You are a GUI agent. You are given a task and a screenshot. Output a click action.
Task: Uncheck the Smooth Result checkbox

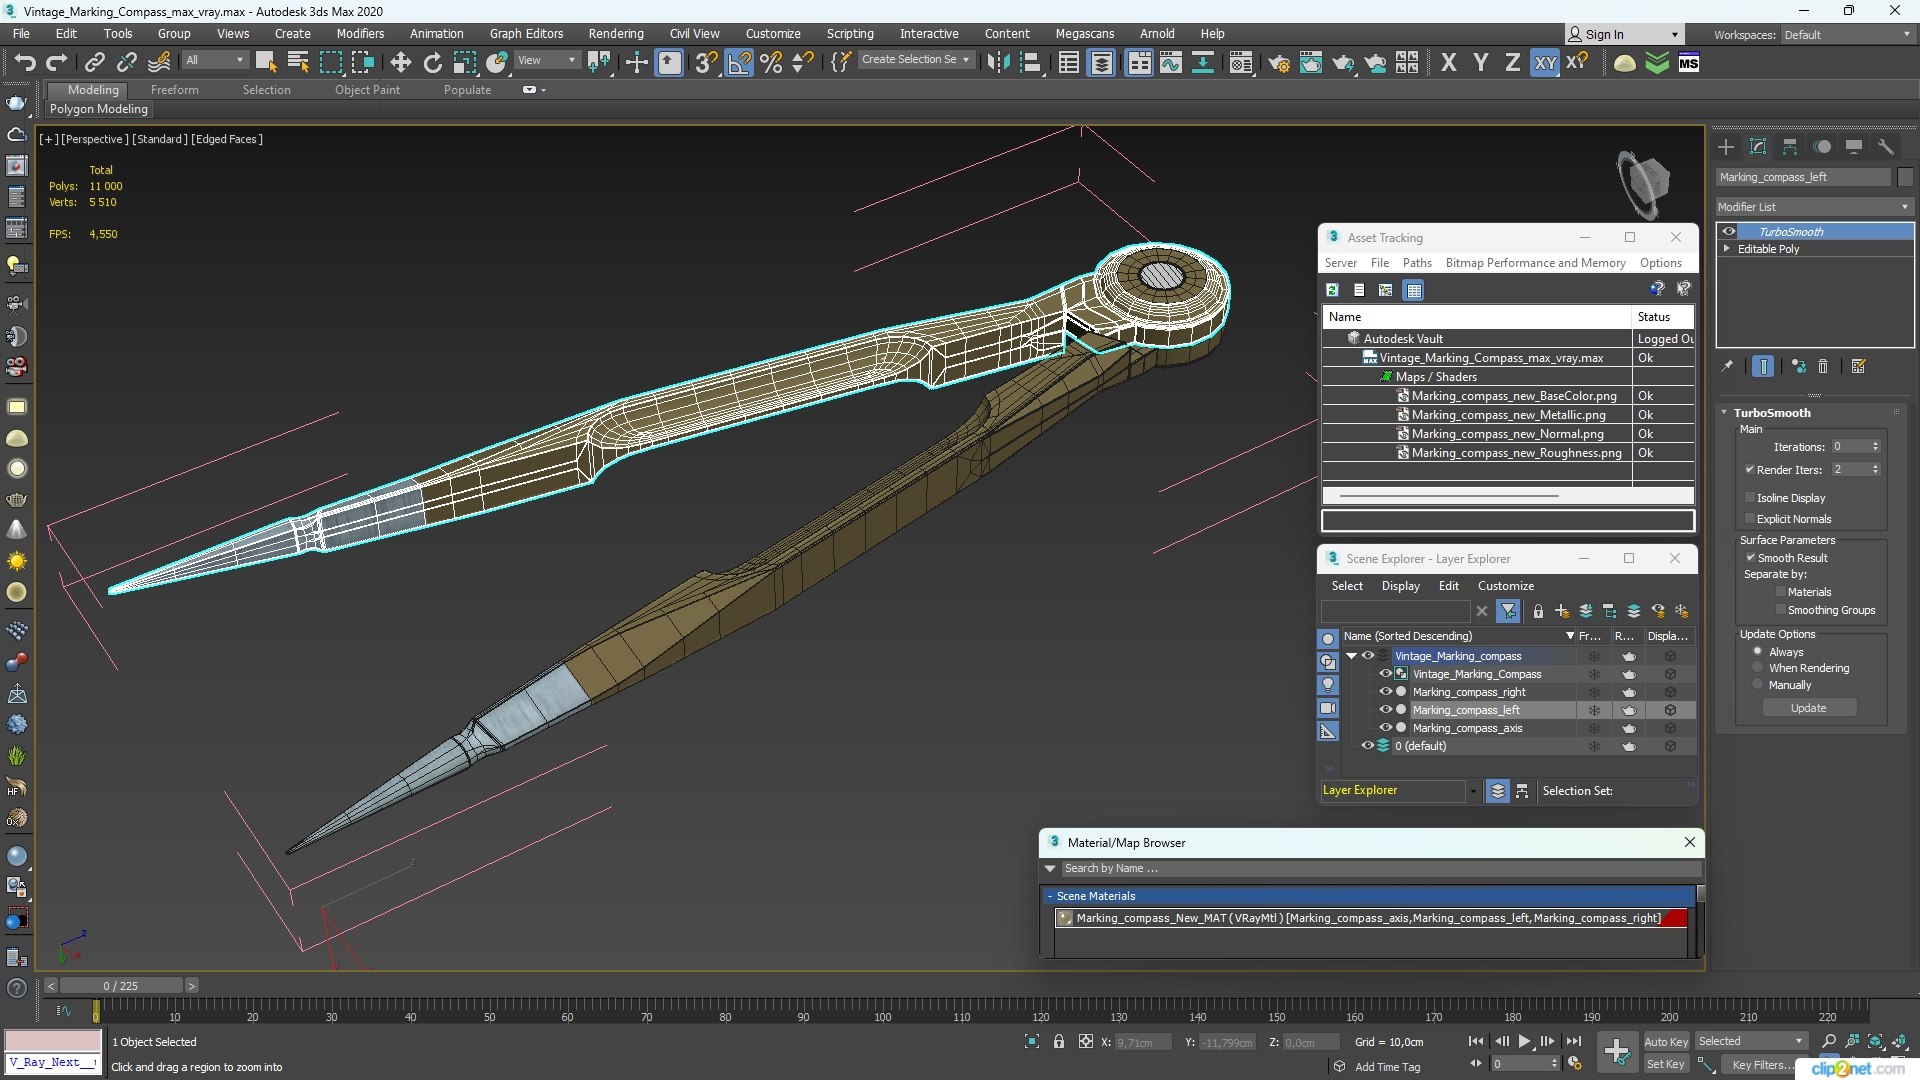[1750, 557]
